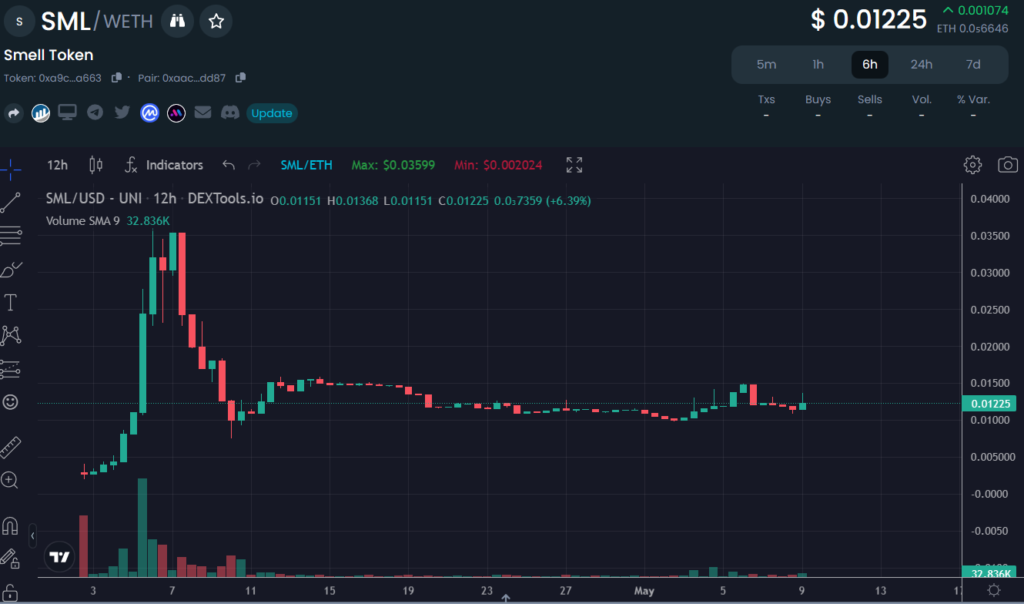Open the candlestick chart style dropdown

pos(96,165)
